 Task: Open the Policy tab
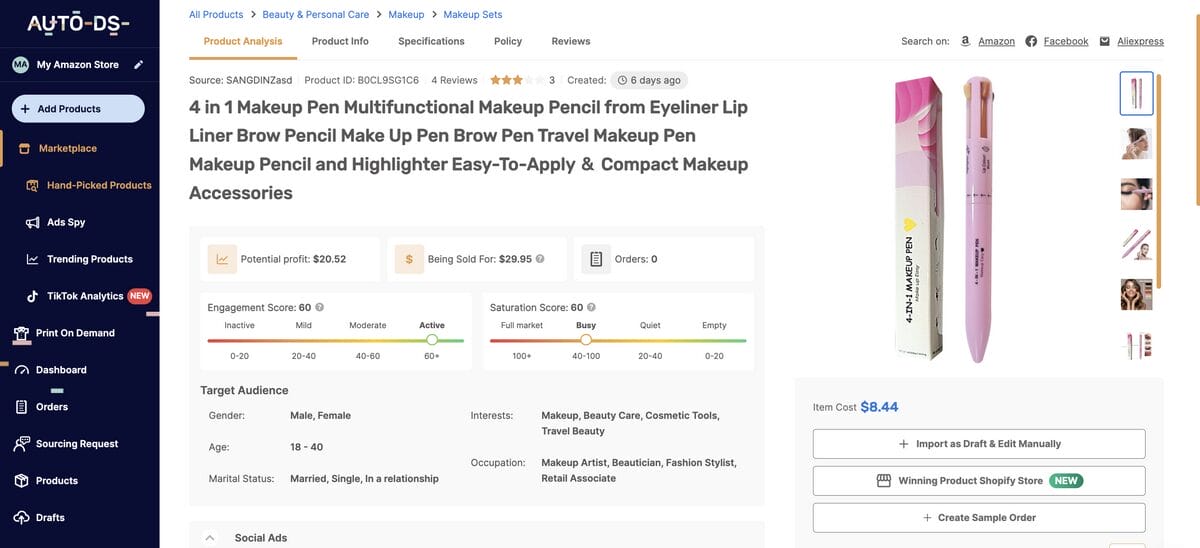click(508, 41)
